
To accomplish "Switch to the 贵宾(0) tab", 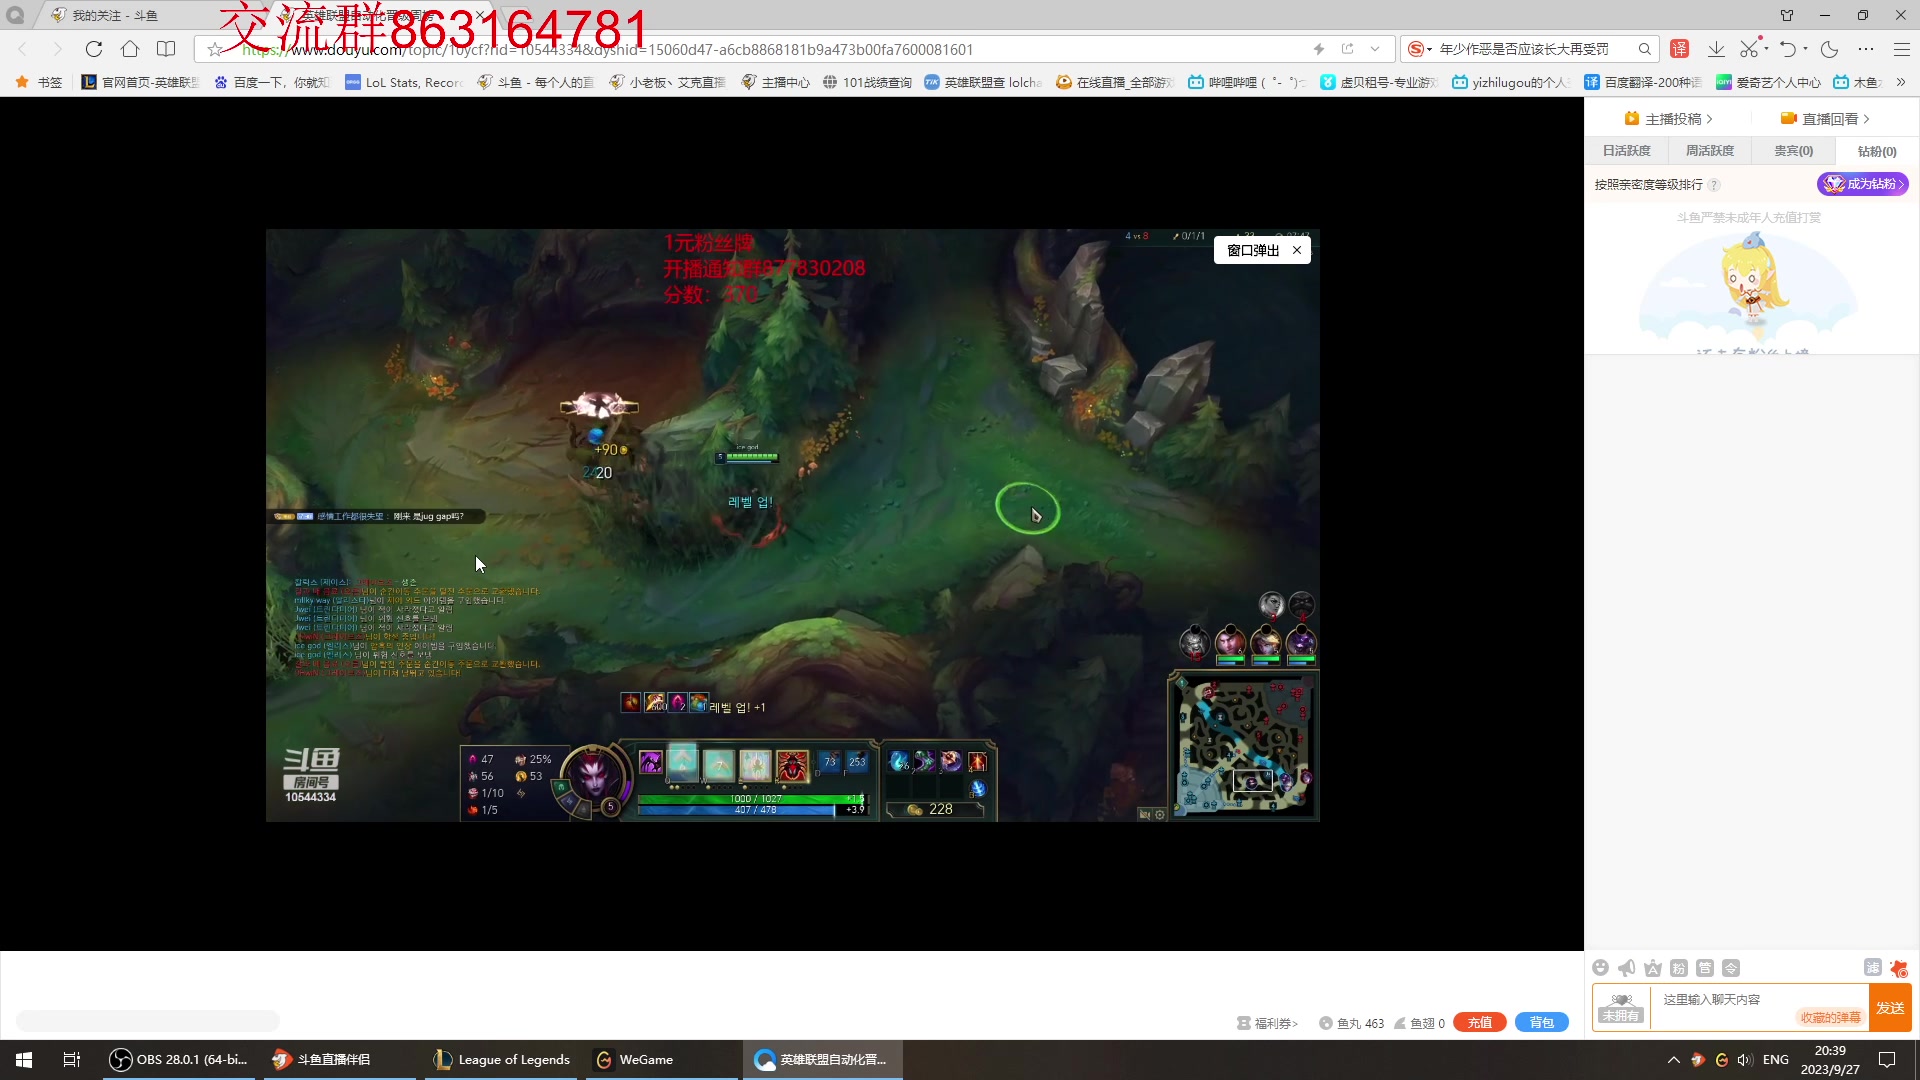I will click(x=1793, y=151).
